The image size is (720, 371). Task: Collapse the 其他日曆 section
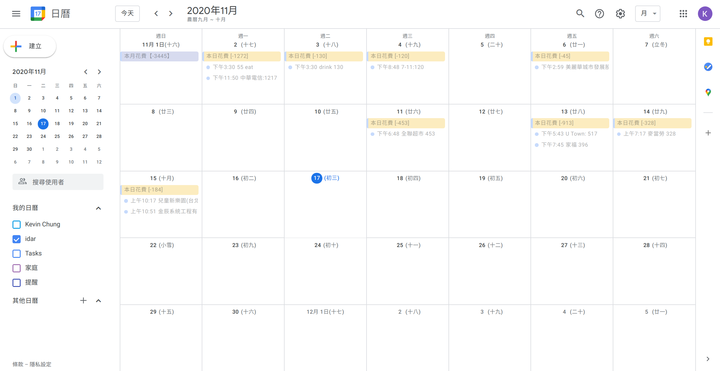tap(98, 301)
